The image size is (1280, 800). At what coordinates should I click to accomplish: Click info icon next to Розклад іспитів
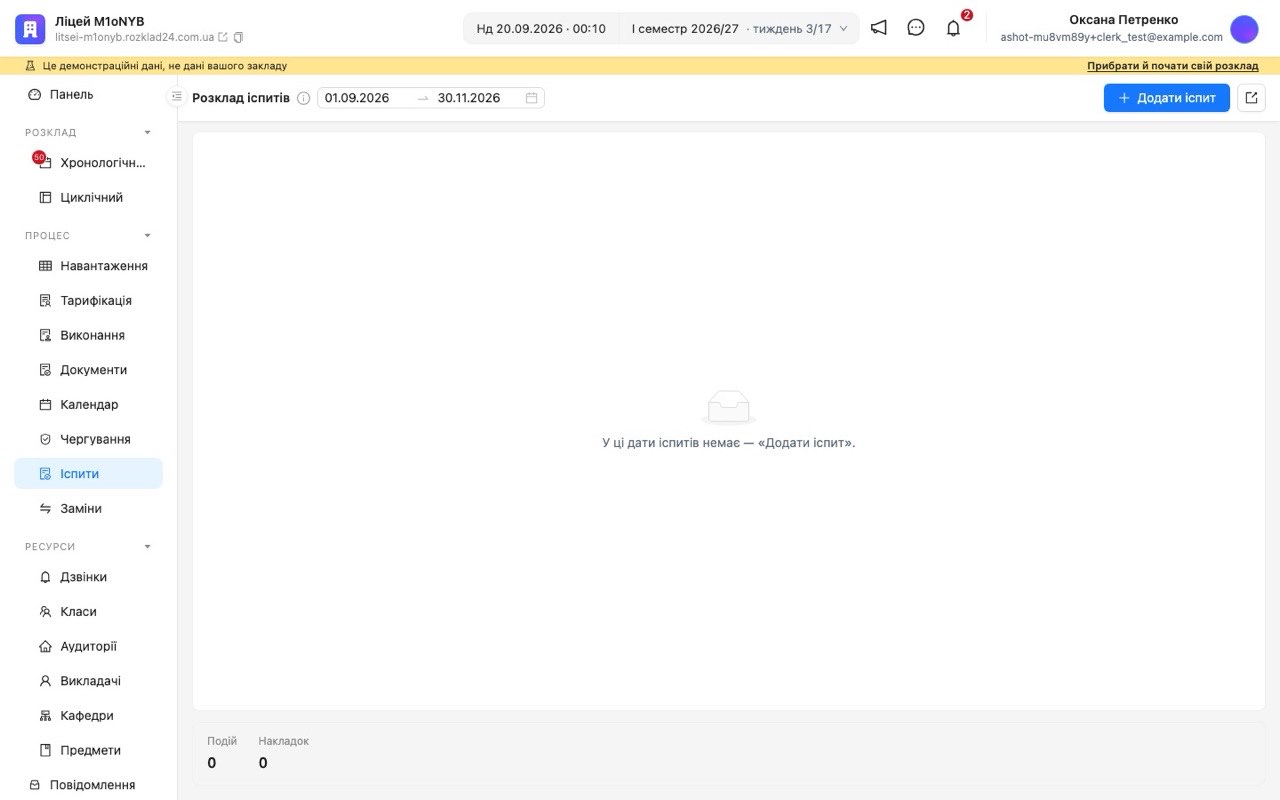[x=304, y=98]
